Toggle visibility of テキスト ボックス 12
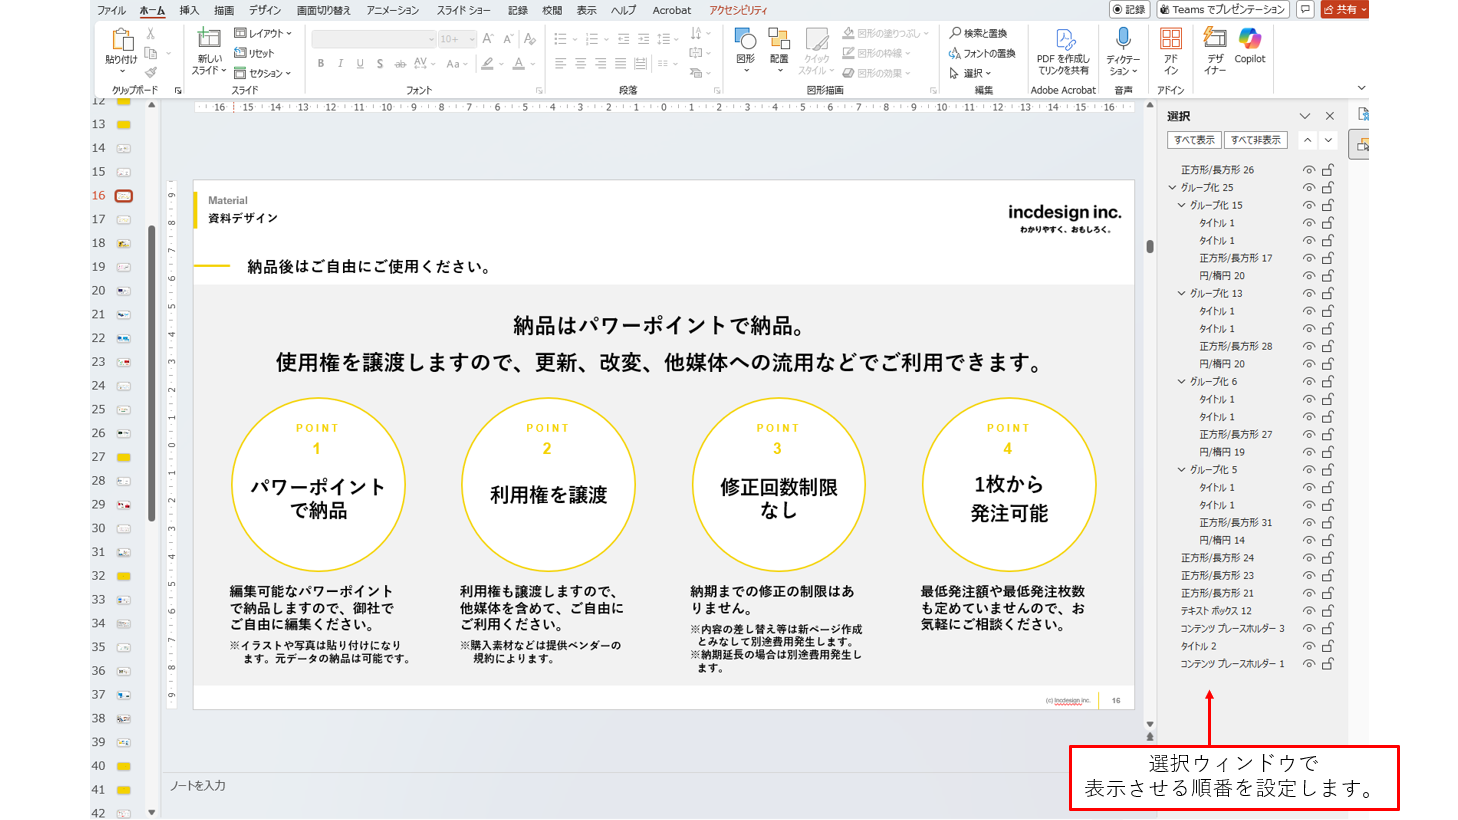 [x=1308, y=611]
